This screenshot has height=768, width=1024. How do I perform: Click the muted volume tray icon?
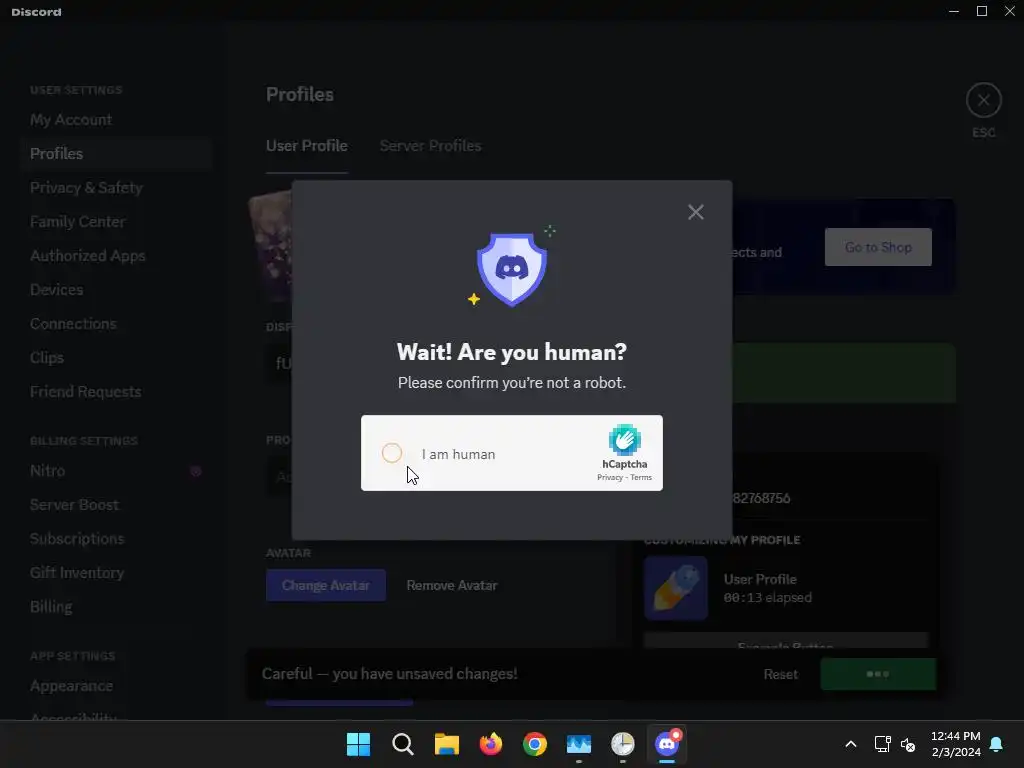pos(908,744)
